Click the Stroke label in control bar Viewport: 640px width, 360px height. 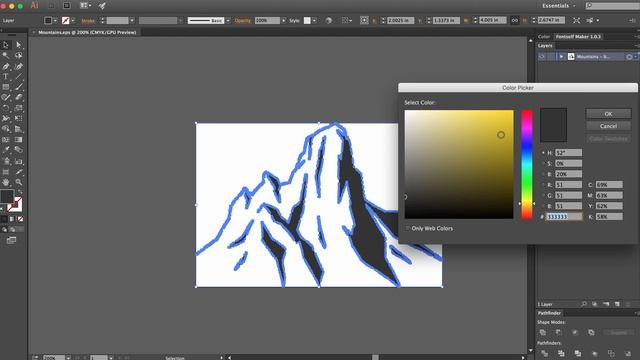pyautogui.click(x=88, y=20)
